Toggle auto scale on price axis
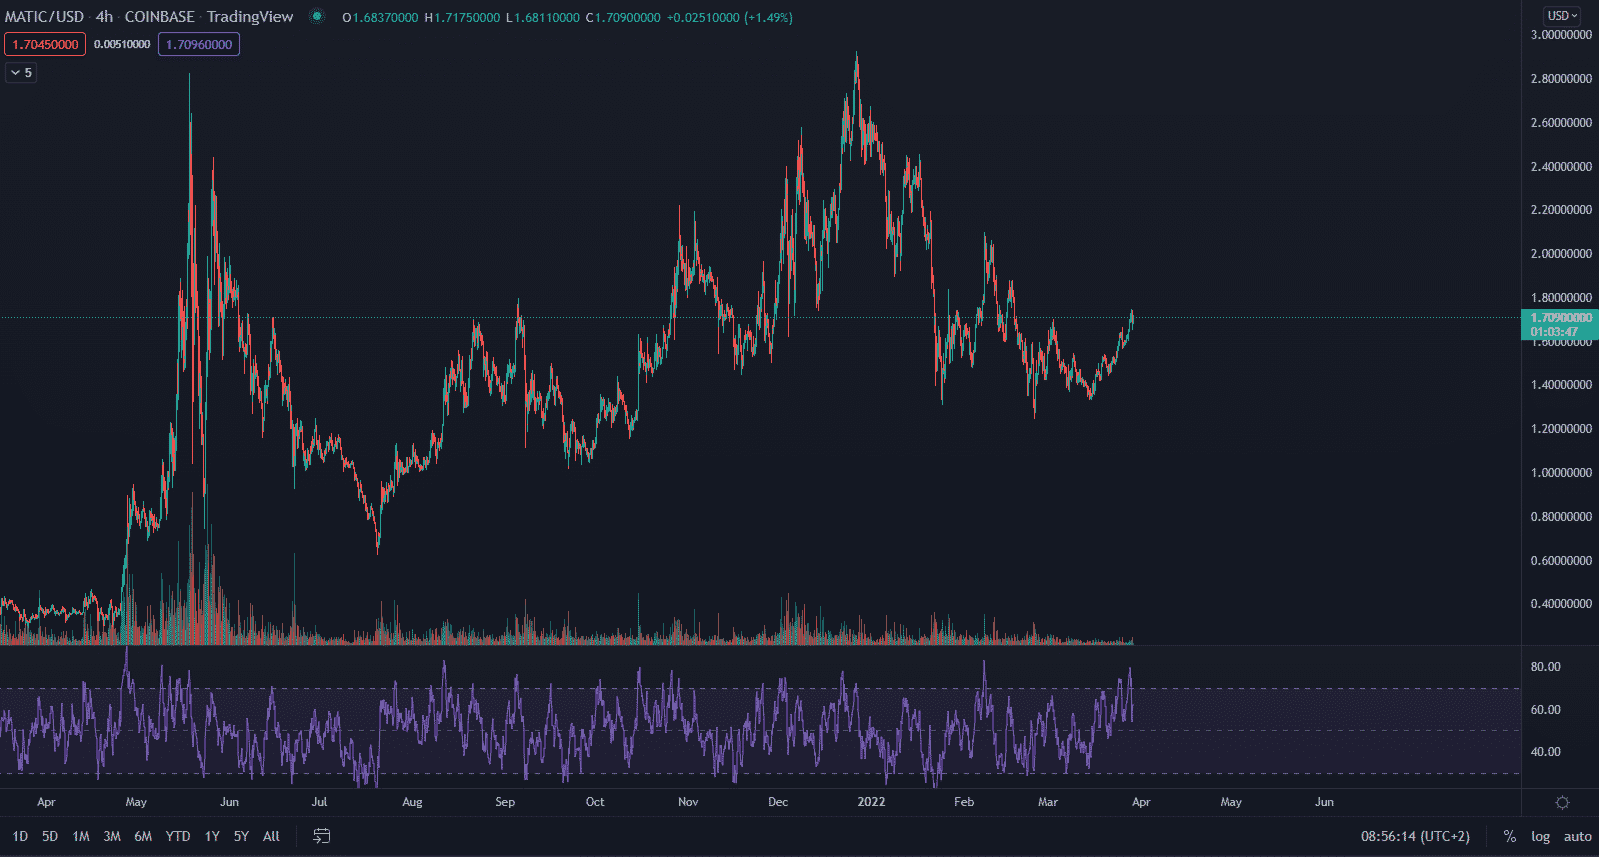 tap(1577, 836)
